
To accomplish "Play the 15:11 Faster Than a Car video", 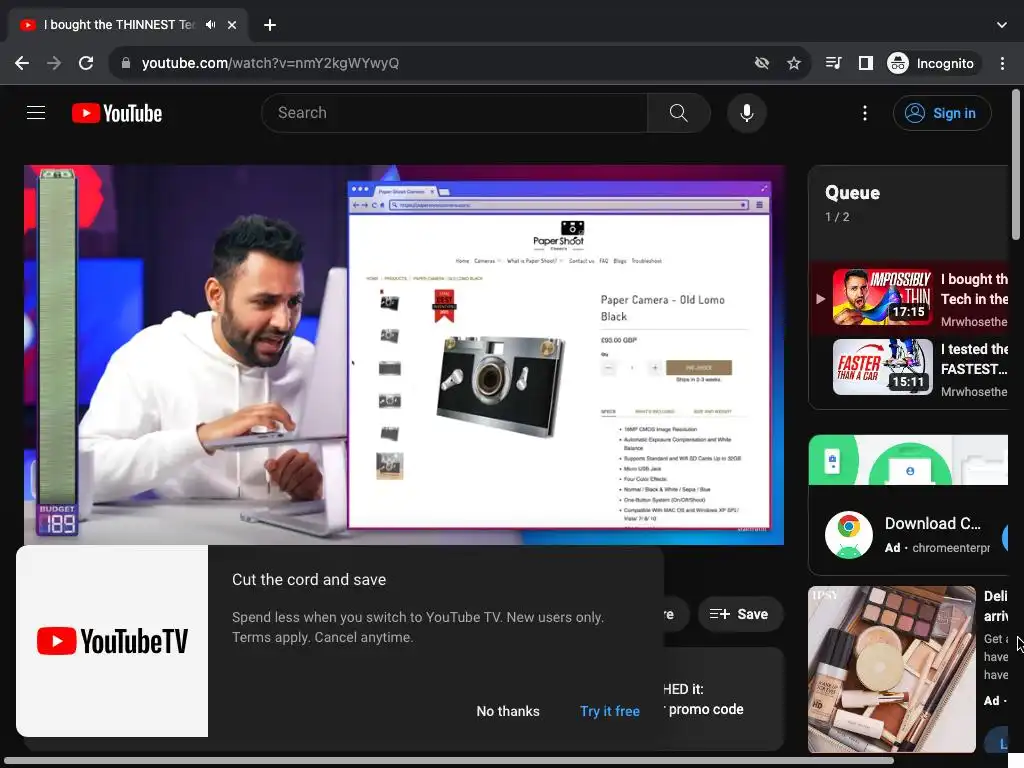I will 882,366.
